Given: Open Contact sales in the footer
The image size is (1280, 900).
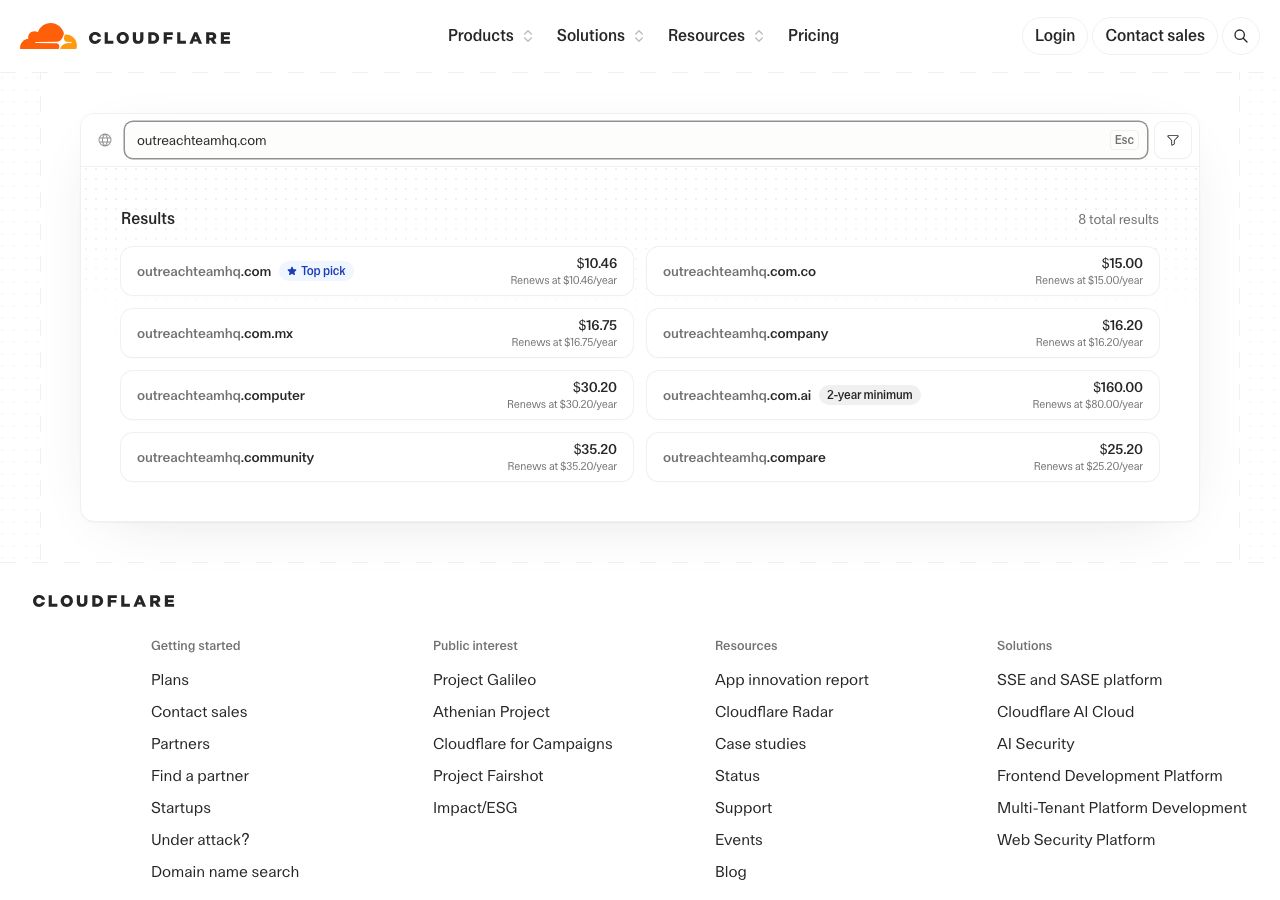Looking at the screenshot, I should [x=199, y=712].
